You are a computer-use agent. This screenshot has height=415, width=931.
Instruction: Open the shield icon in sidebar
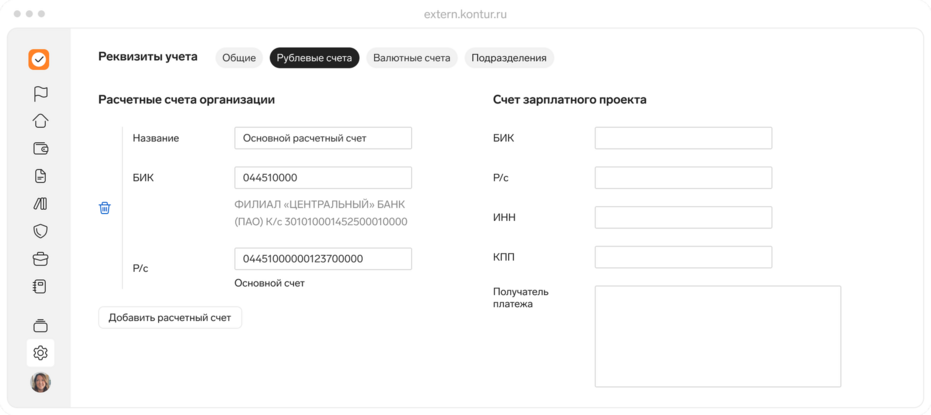[40, 231]
